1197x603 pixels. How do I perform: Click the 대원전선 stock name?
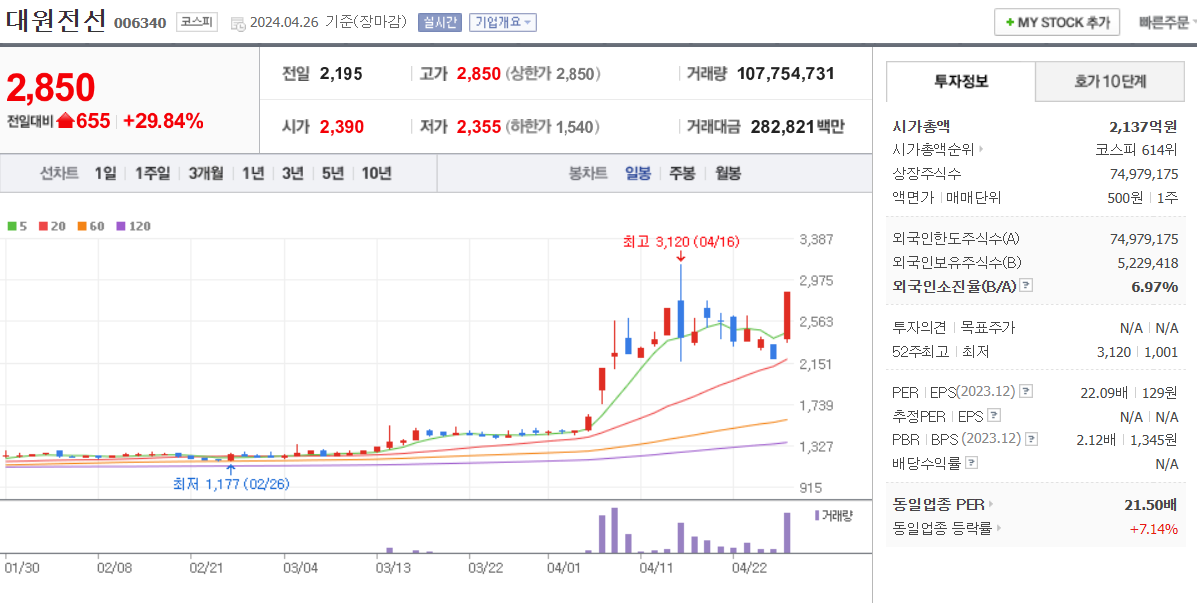point(56,20)
